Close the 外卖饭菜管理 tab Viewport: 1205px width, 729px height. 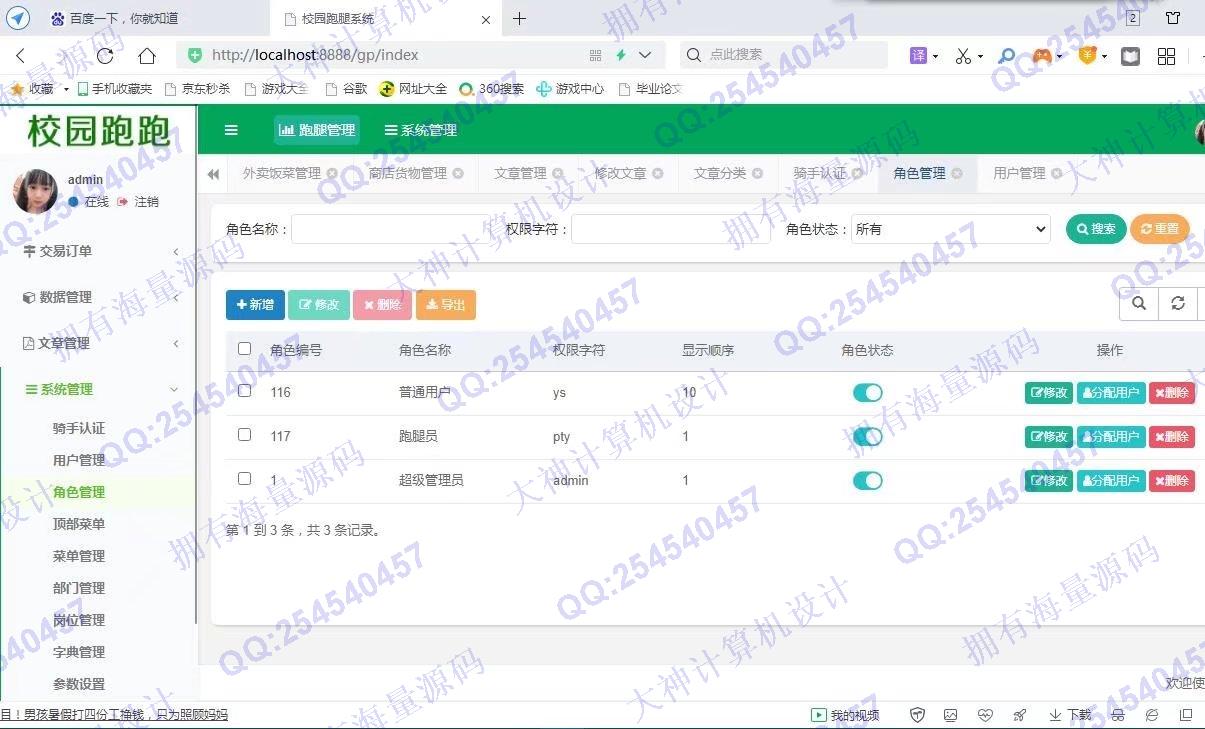click(x=332, y=174)
